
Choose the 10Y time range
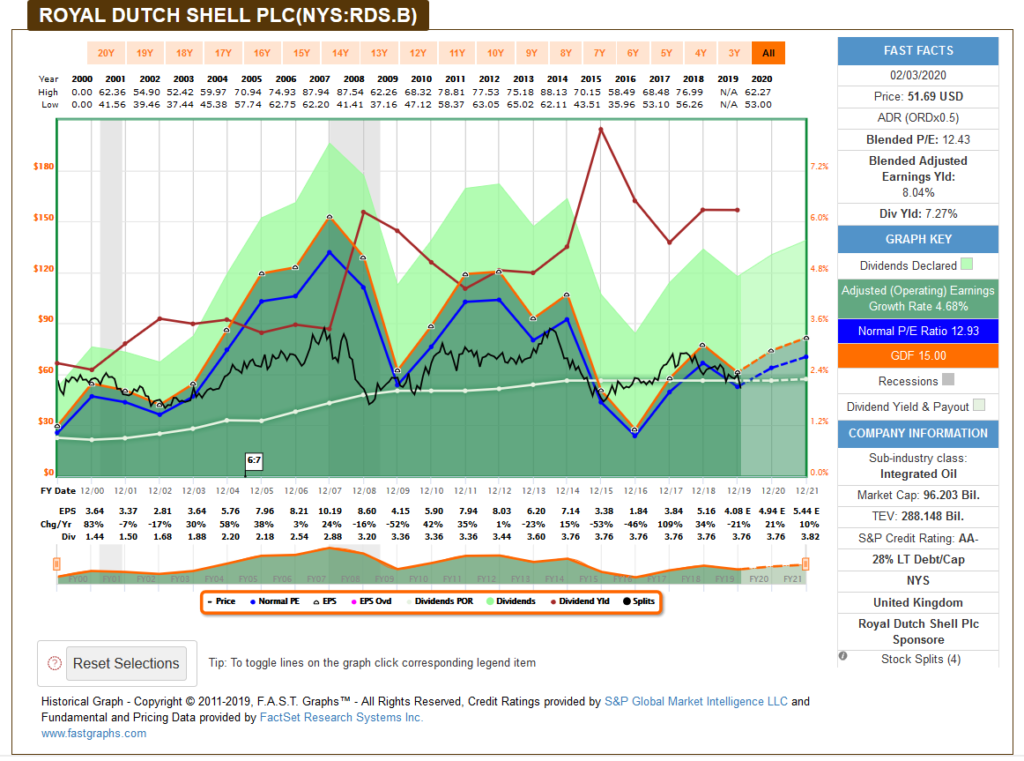pyautogui.click(x=496, y=53)
